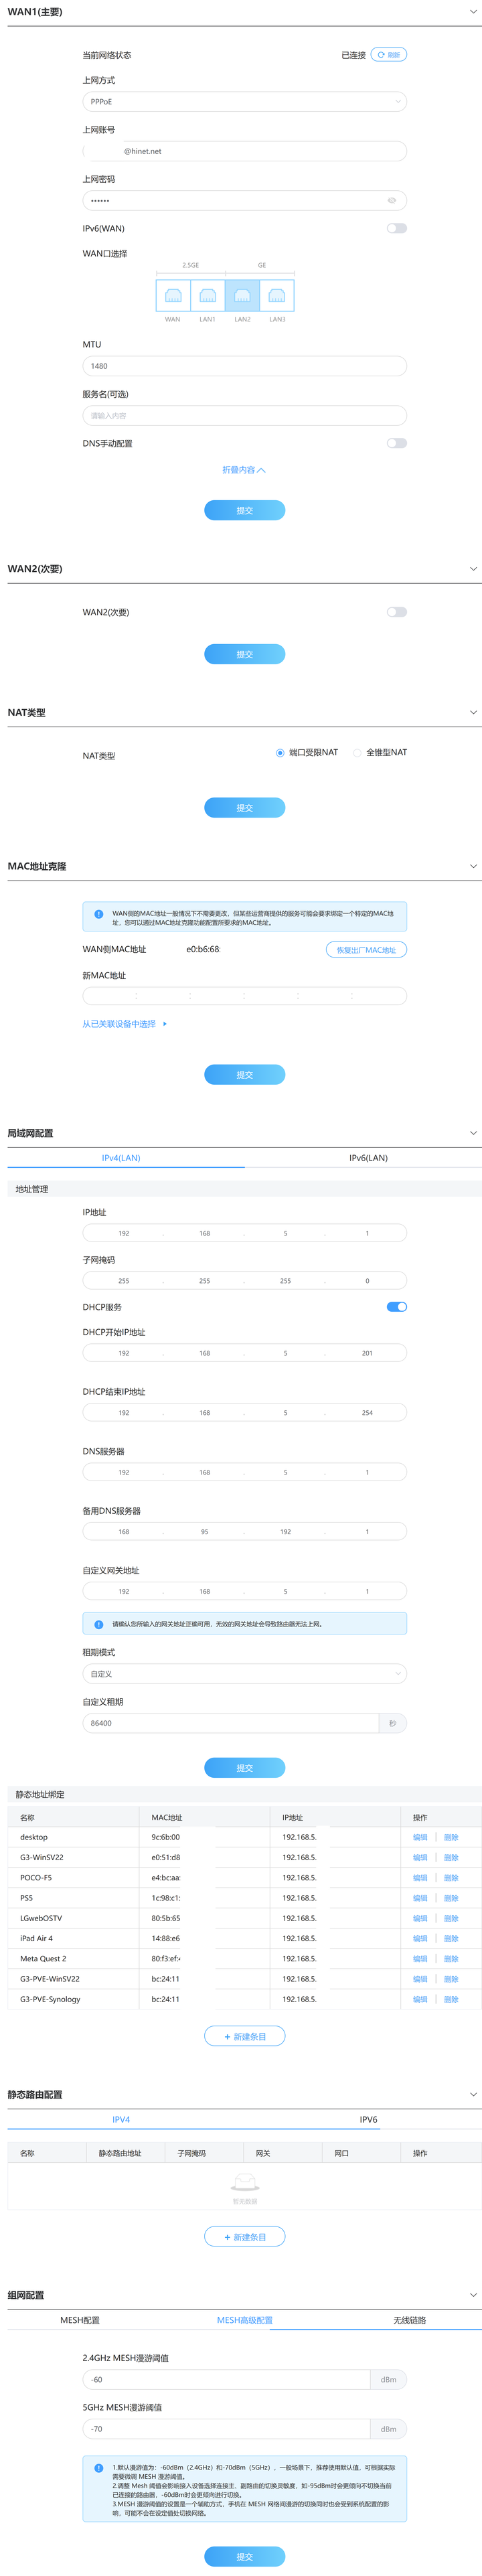The image size is (482, 2576).
Task: Click the 服务名(可选) input field
Action: (x=244, y=416)
